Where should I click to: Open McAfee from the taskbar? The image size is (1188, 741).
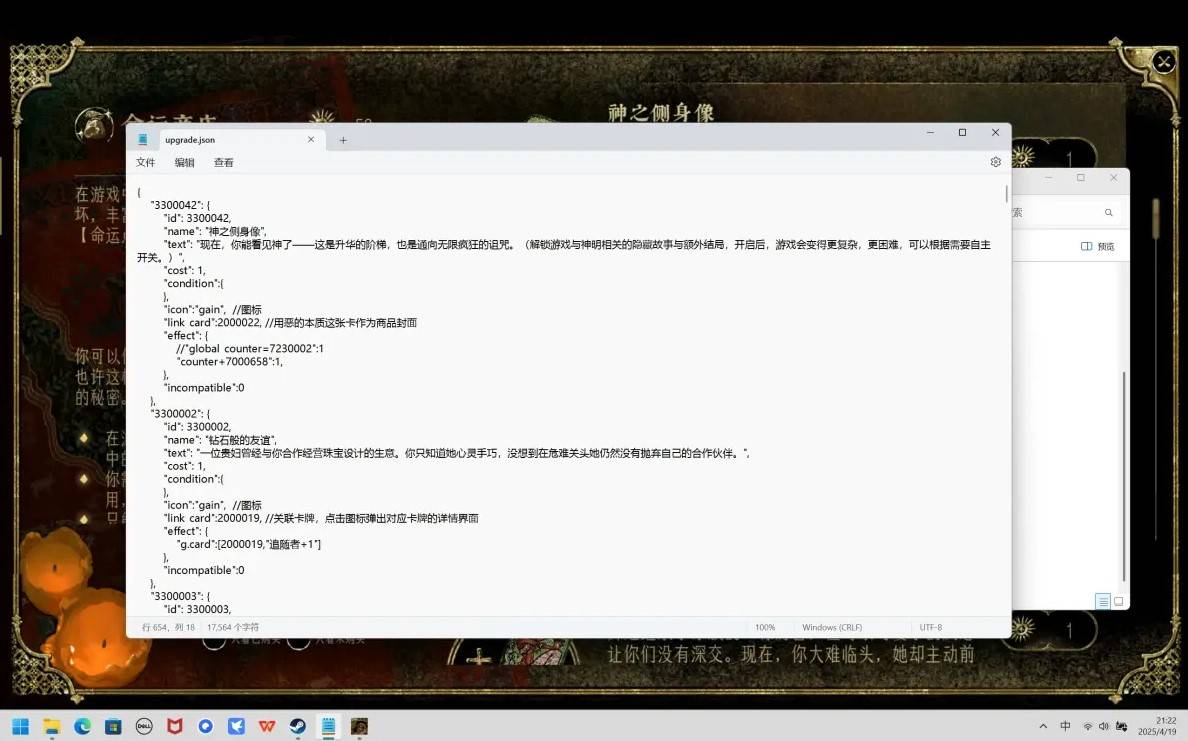point(175,726)
